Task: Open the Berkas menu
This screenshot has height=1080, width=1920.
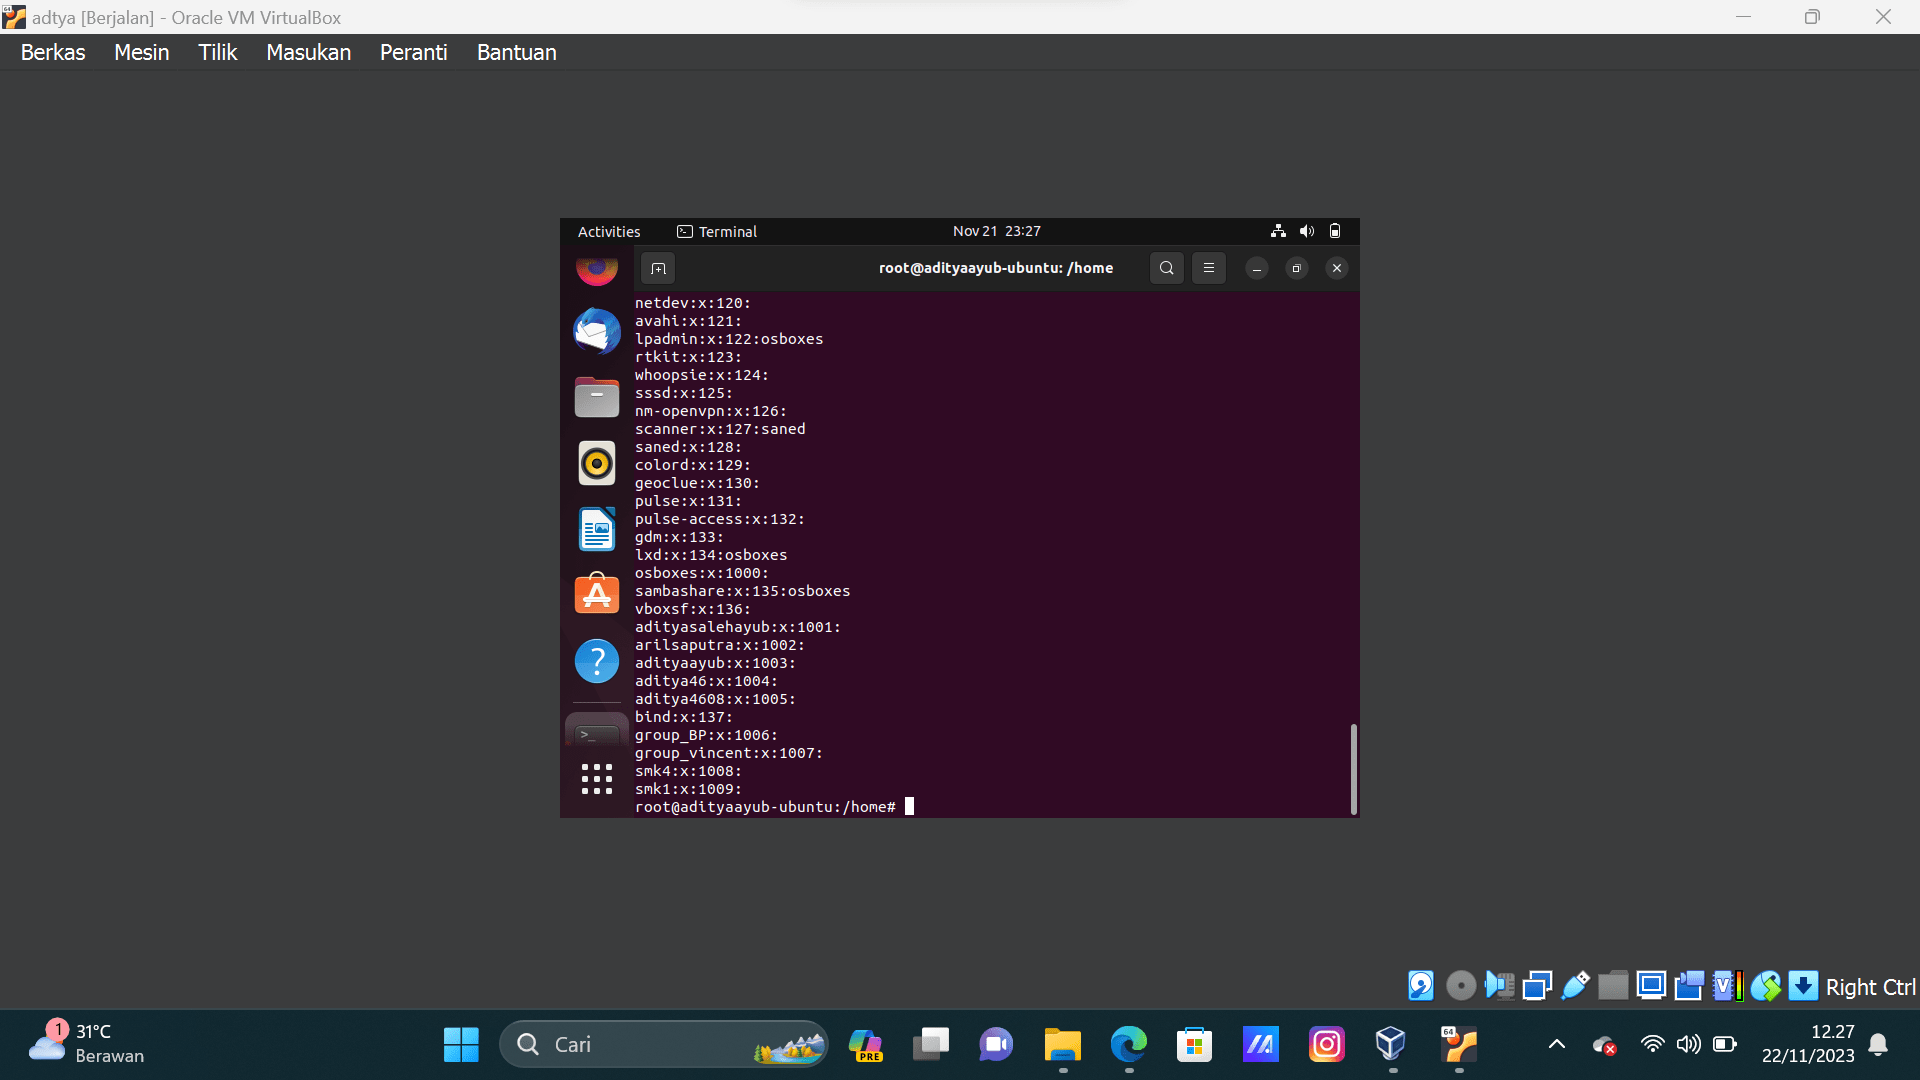Action: click(53, 52)
